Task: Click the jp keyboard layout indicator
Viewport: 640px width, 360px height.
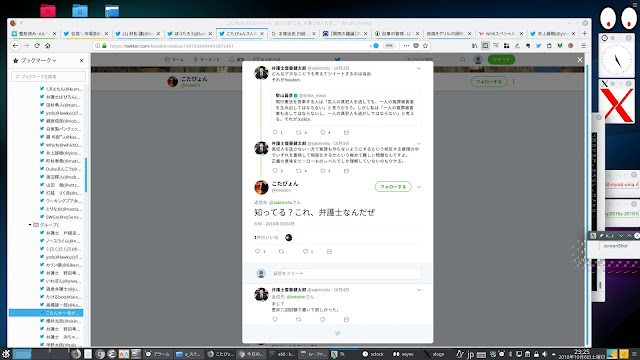Action: [x=470, y=354]
